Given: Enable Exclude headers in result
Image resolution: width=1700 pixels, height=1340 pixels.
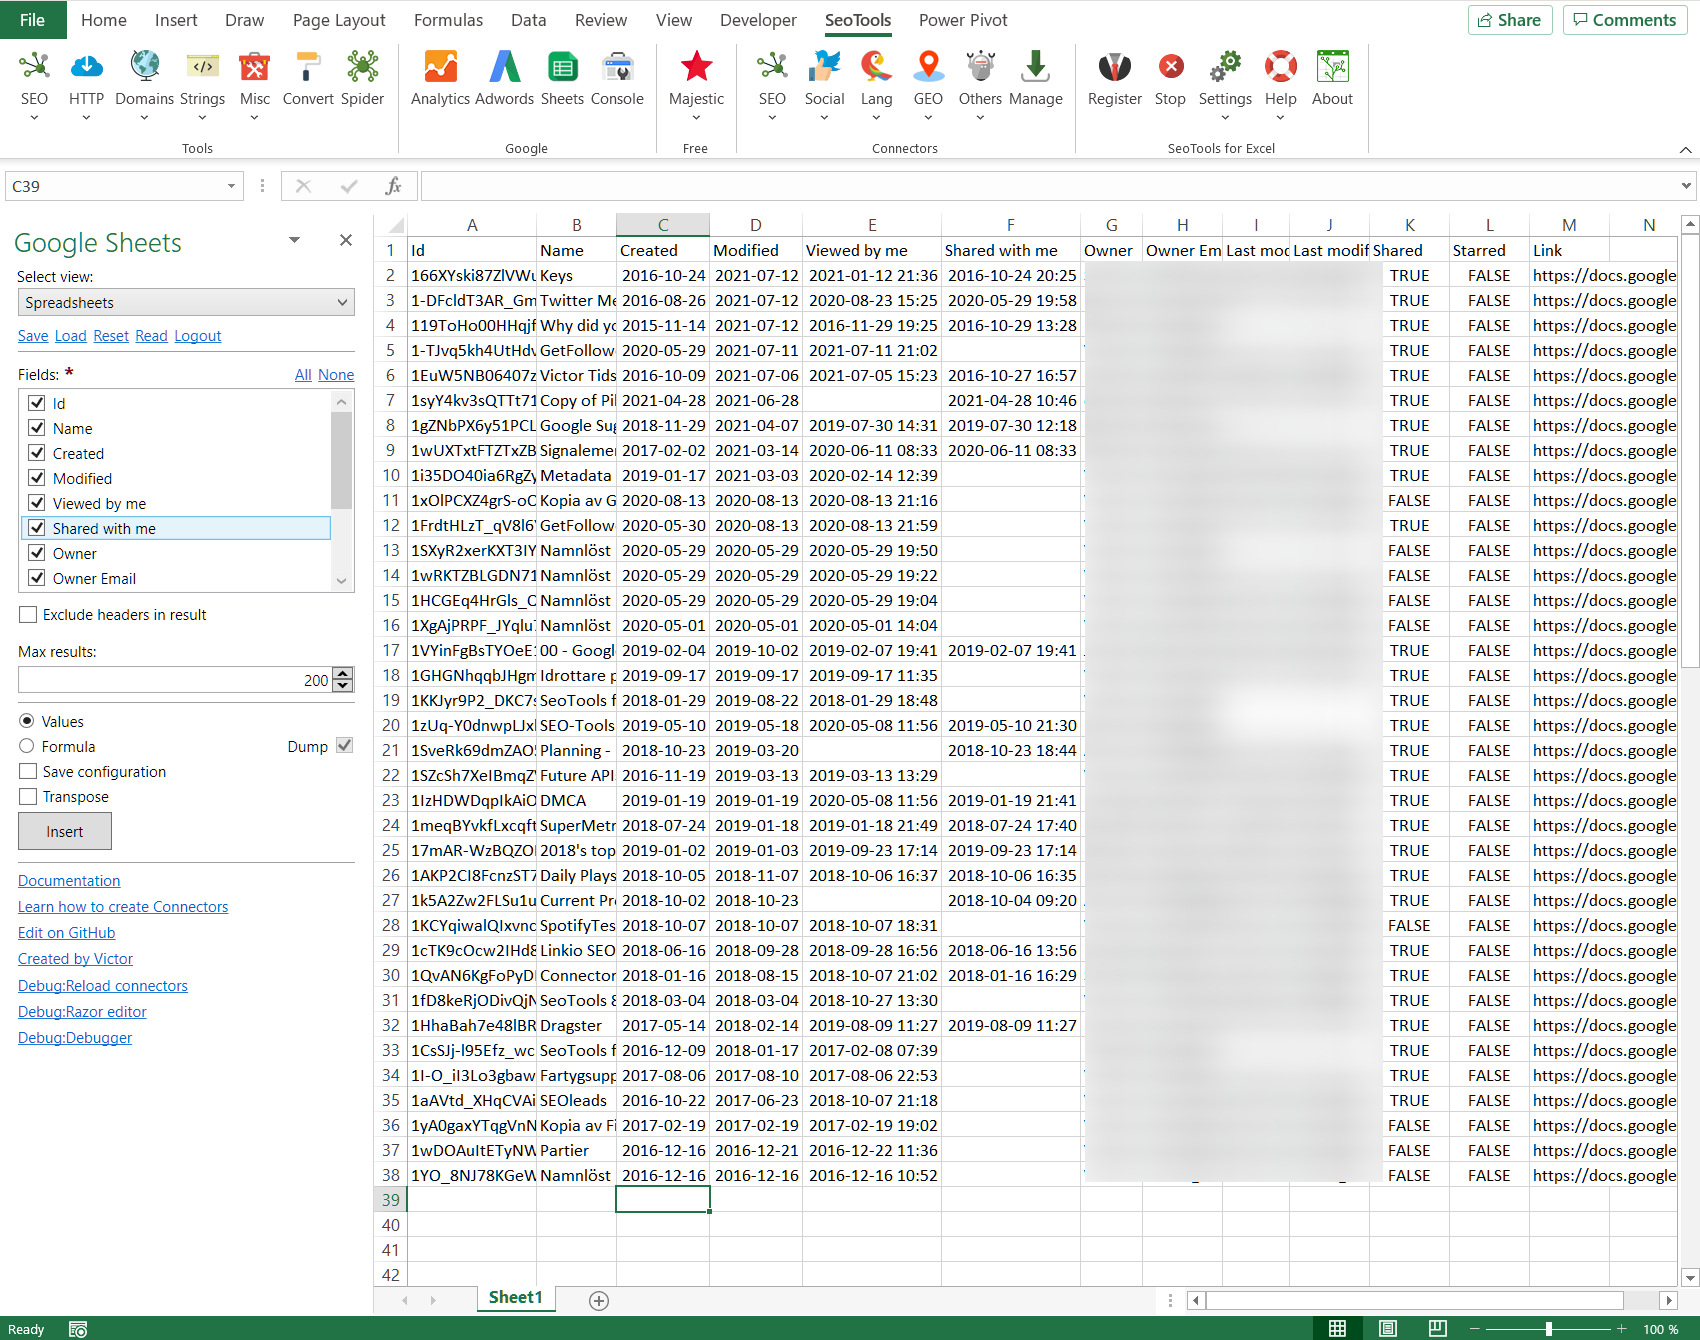Looking at the screenshot, I should tap(28, 615).
